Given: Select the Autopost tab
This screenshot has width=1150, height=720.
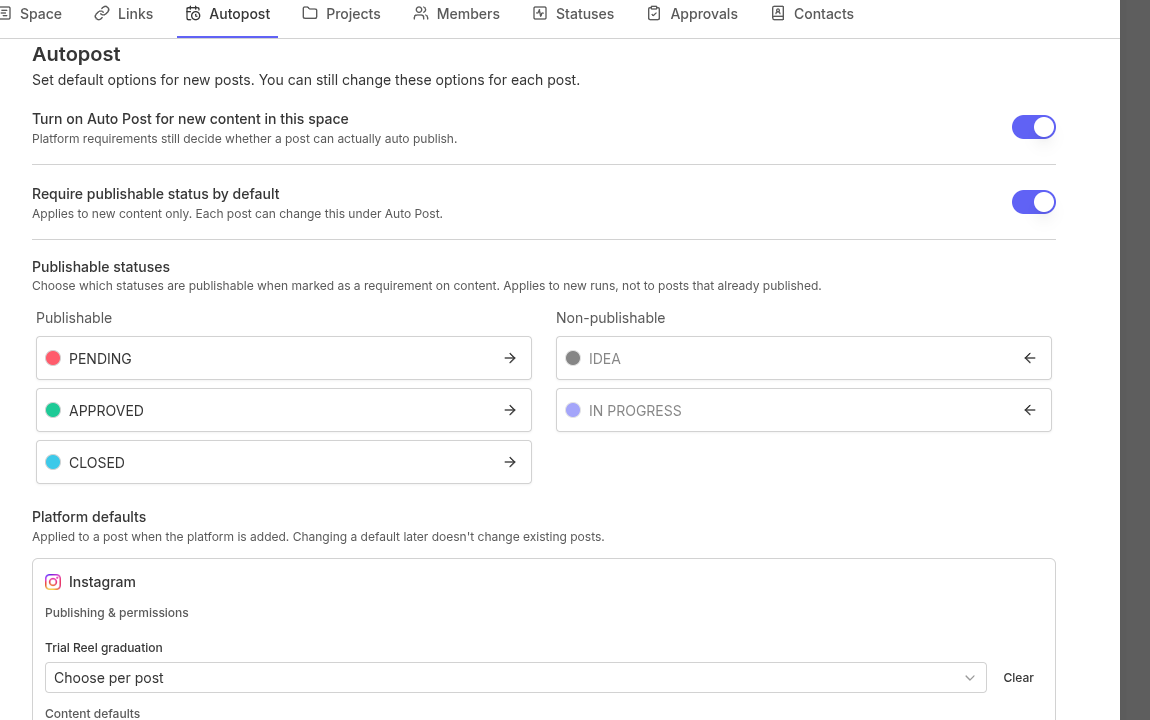Looking at the screenshot, I should coord(227,14).
